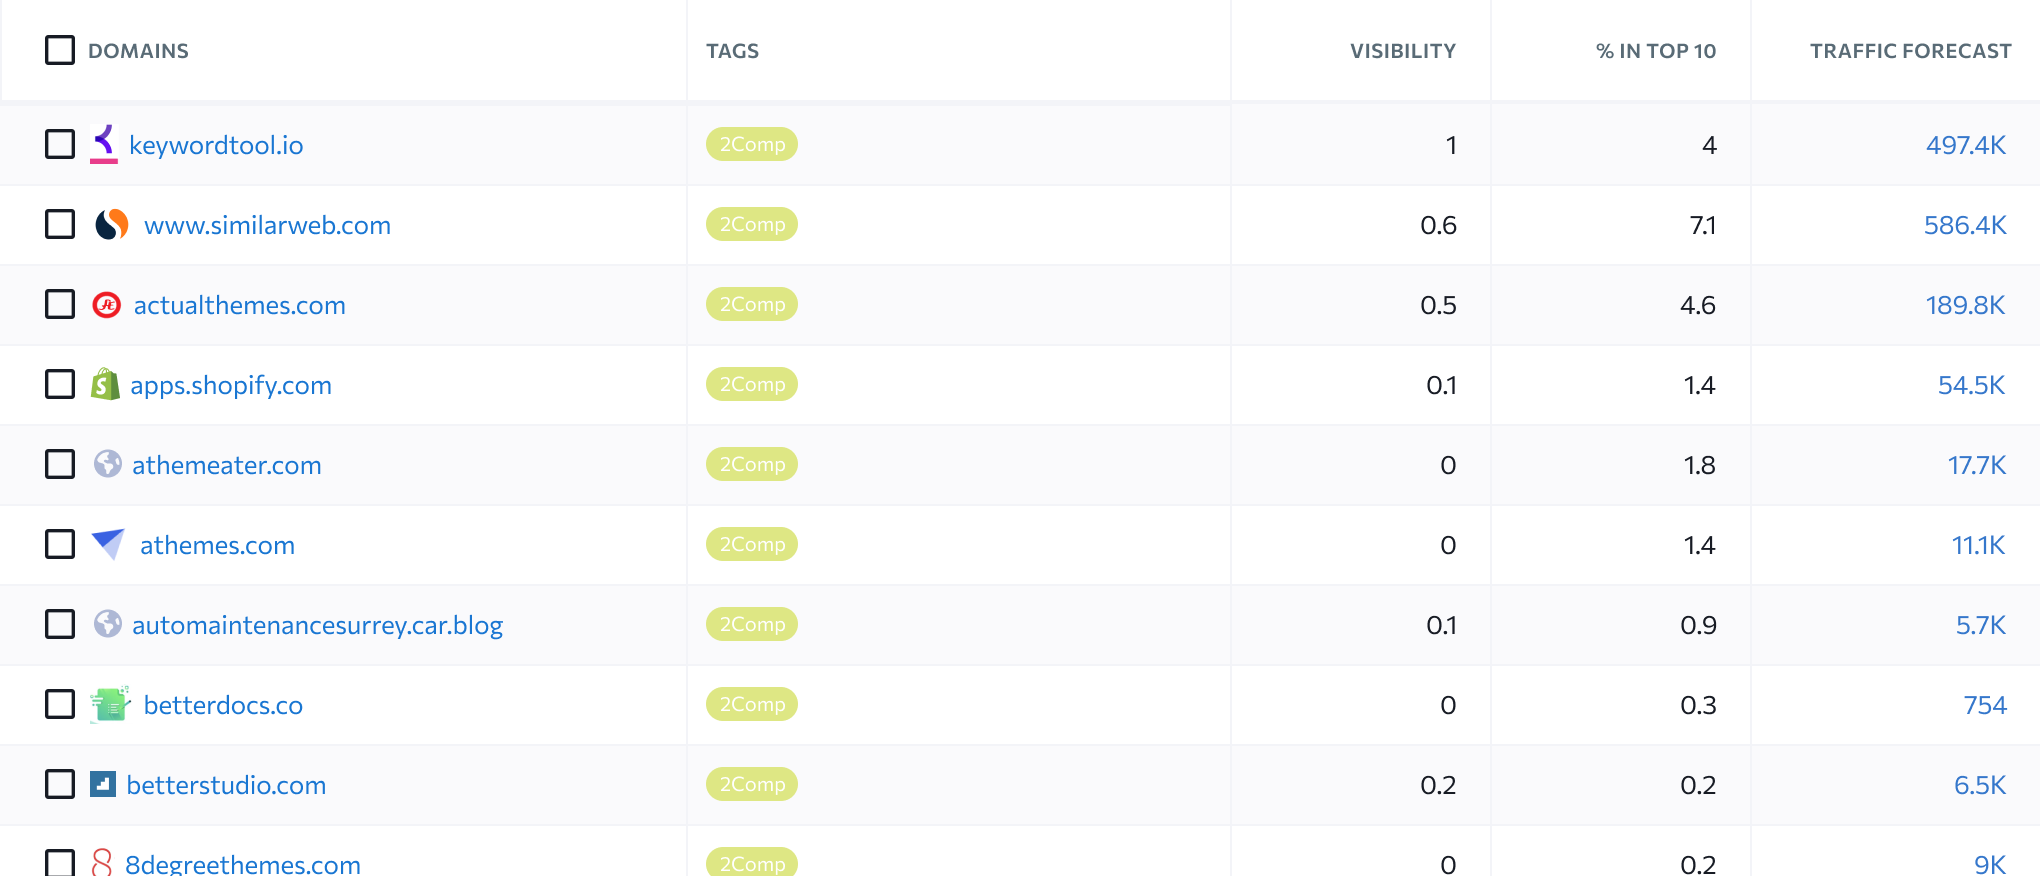
Task: Open the 754 traffic forecast value
Action: (1985, 705)
